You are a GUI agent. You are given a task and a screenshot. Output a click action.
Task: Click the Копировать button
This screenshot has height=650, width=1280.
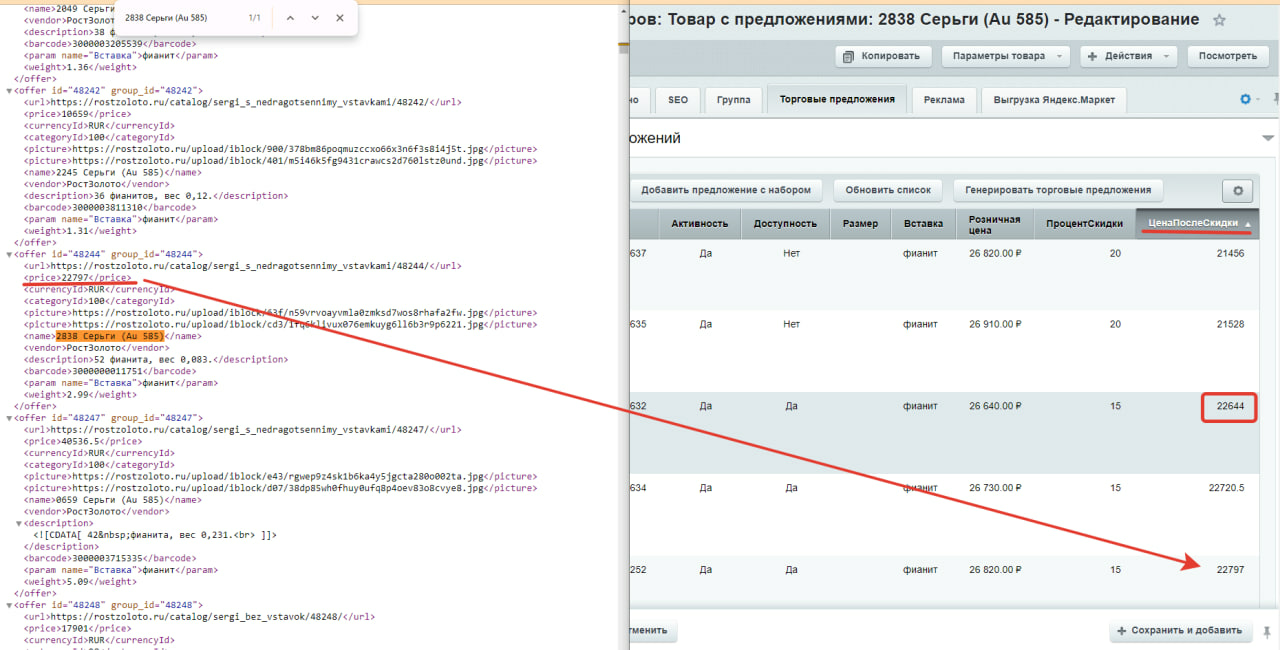pos(883,56)
